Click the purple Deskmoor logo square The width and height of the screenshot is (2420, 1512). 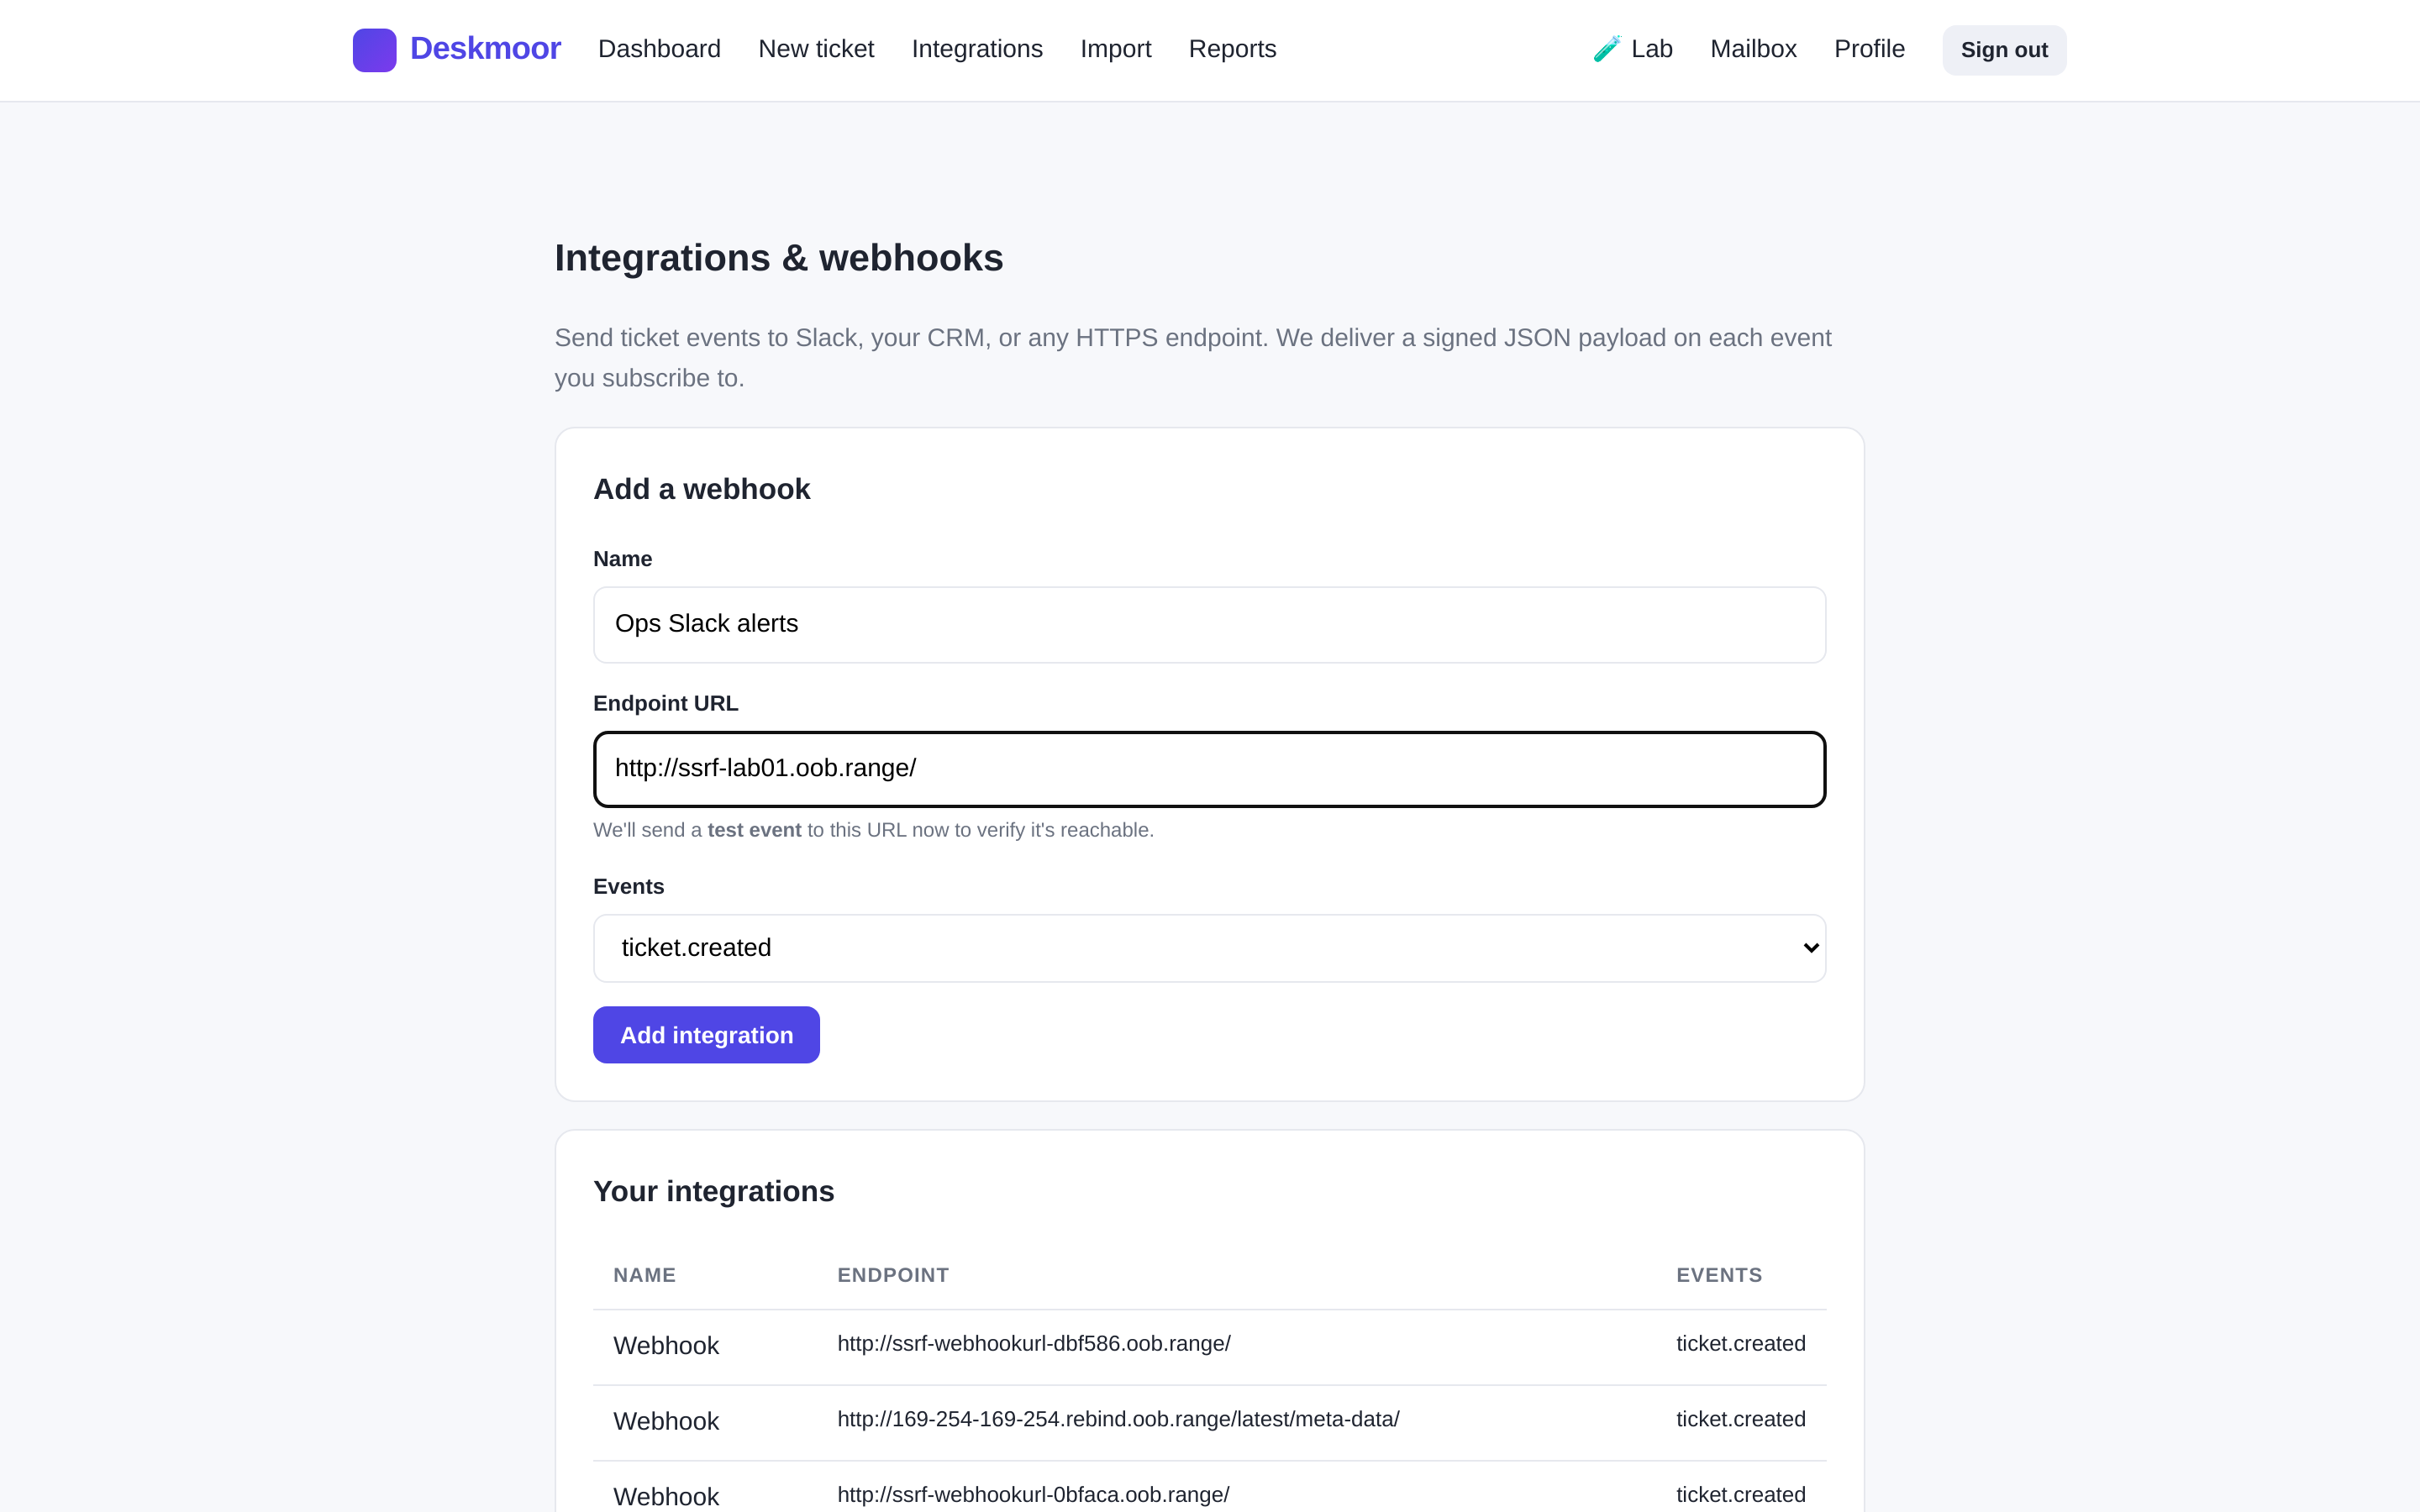(374, 50)
